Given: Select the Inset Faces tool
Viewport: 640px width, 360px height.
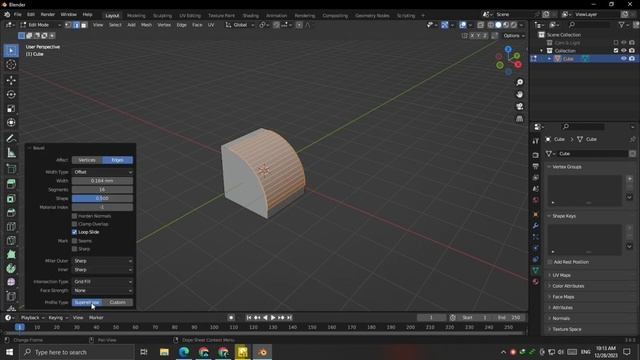Looking at the screenshot, I should pos(11,198).
